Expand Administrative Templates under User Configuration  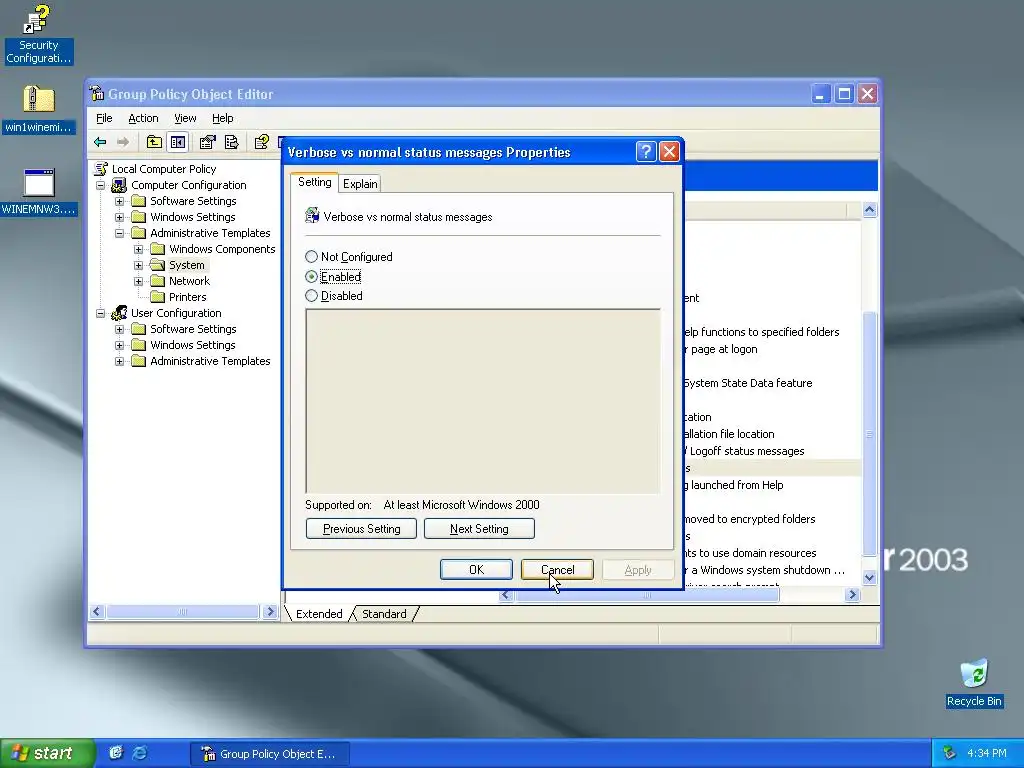click(120, 361)
